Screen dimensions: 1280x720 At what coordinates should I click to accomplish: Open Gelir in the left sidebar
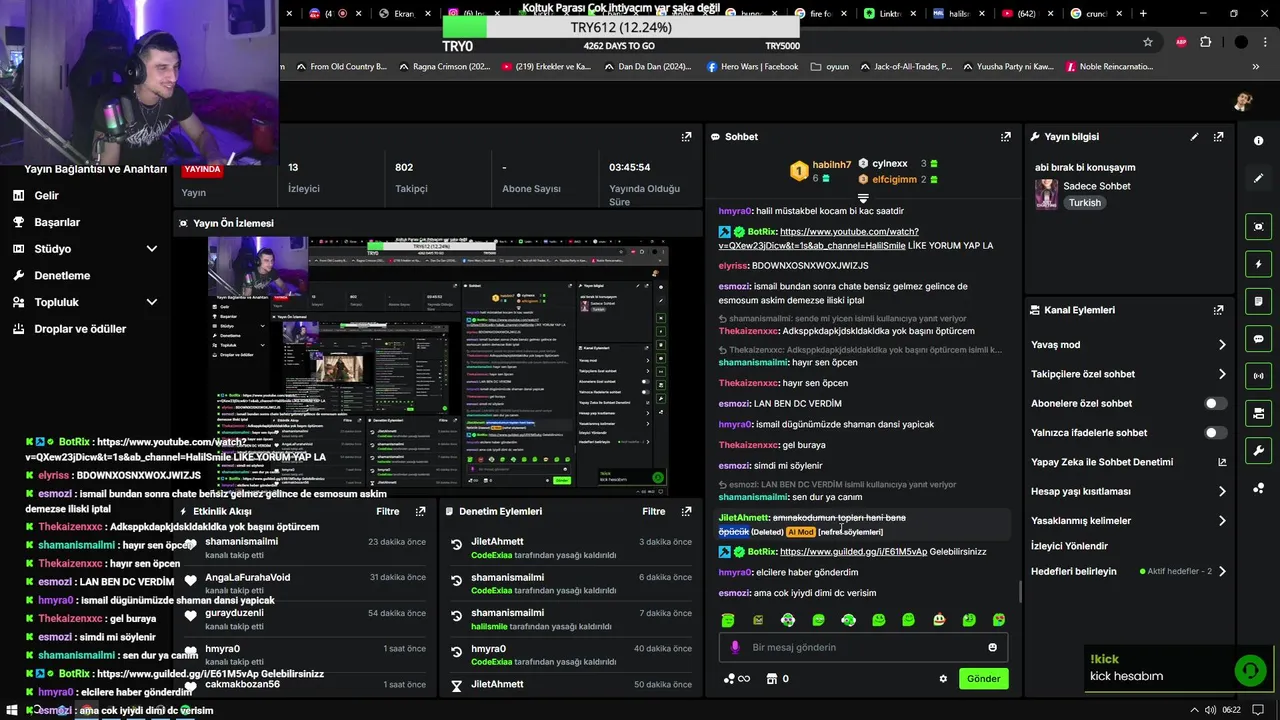46,196
